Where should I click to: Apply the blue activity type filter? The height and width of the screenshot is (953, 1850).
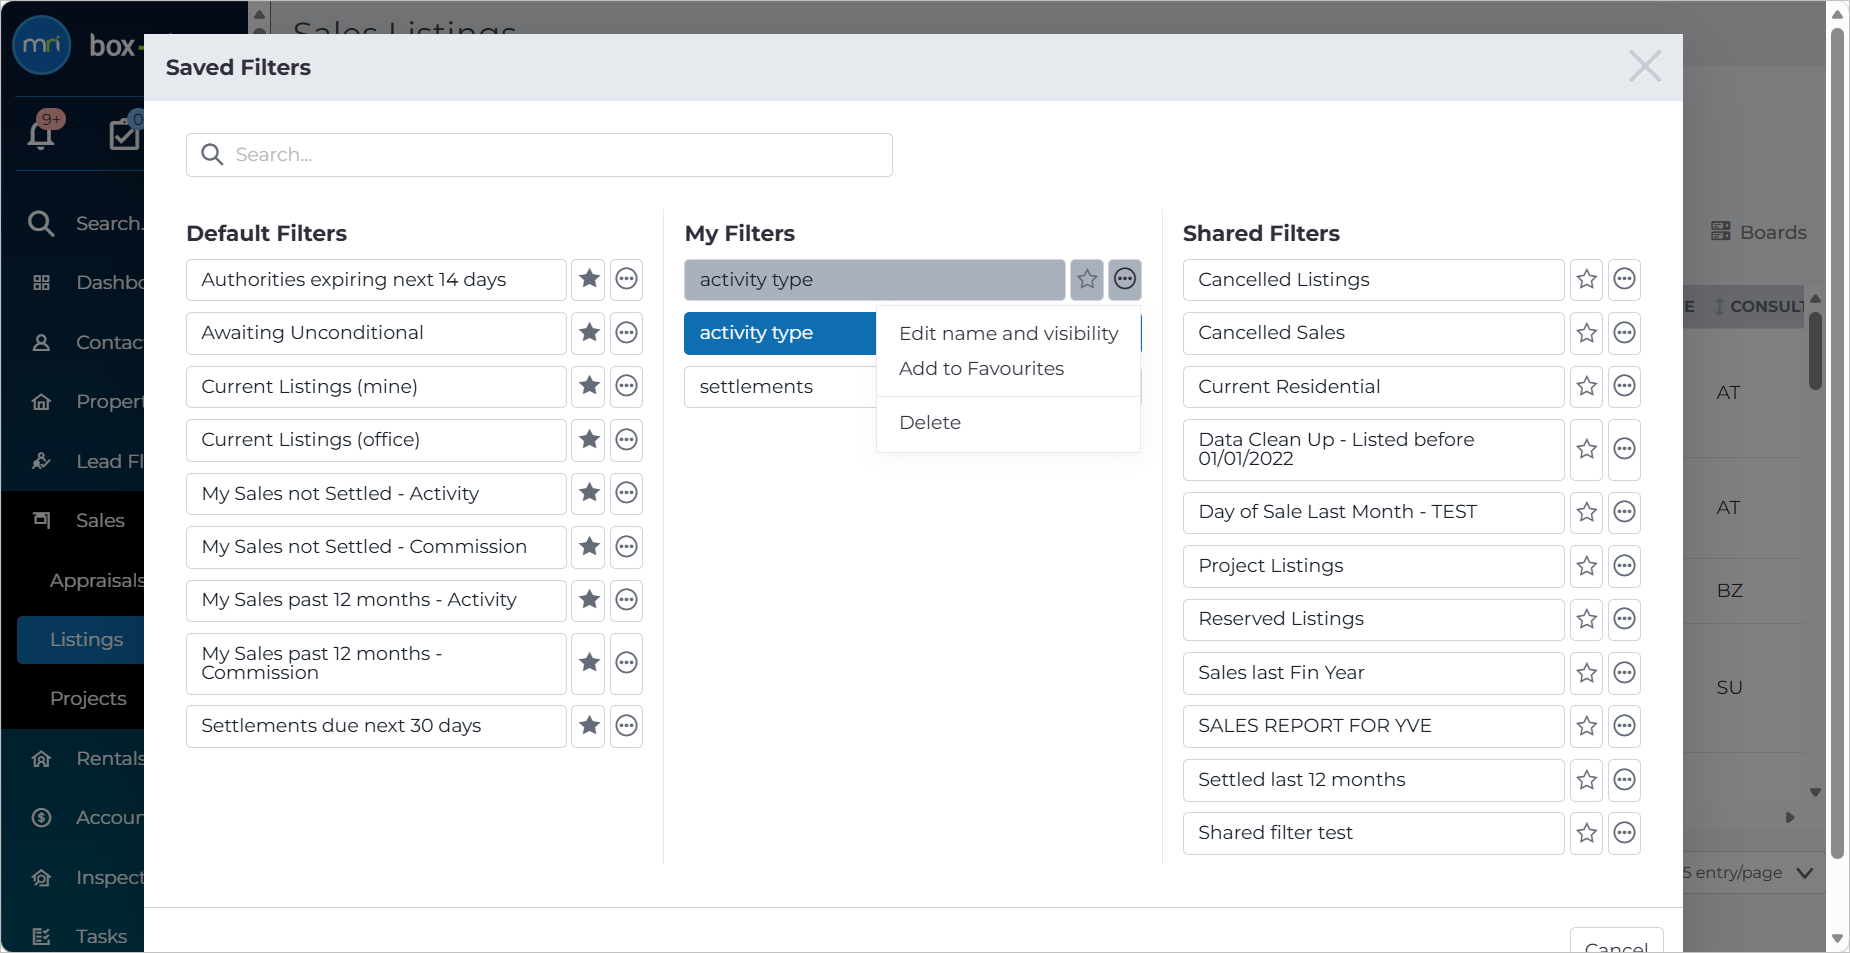tap(780, 333)
